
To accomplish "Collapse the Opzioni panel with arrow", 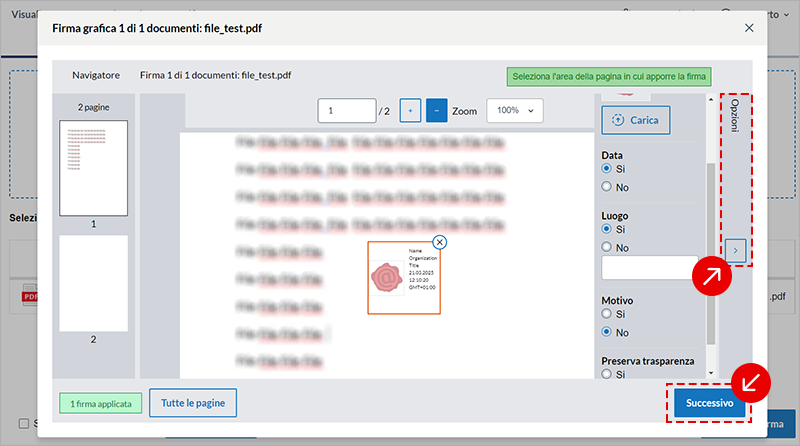I will (735, 250).
